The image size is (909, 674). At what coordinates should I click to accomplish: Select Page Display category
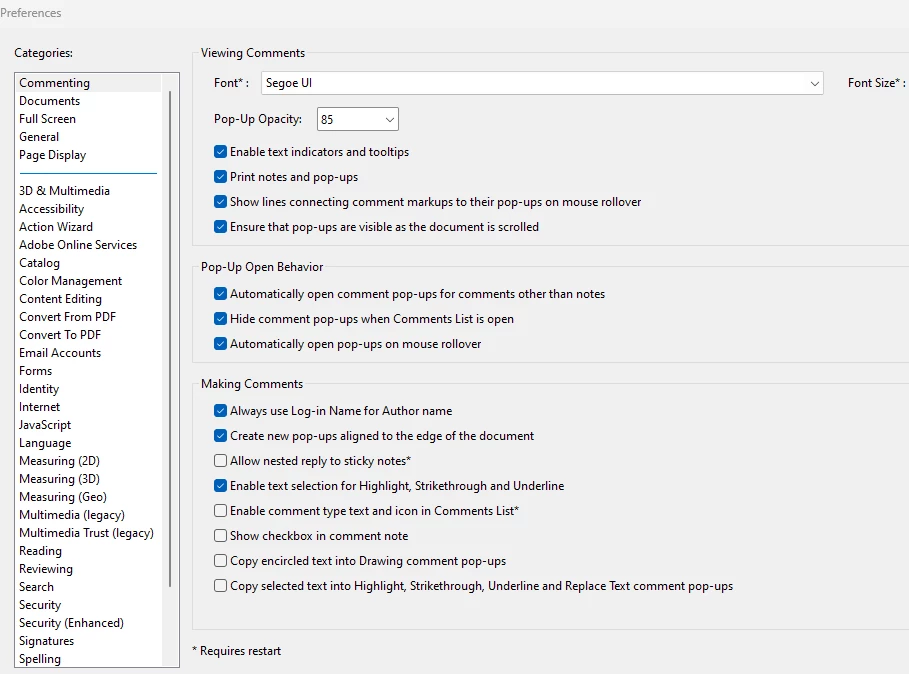tap(89, 155)
